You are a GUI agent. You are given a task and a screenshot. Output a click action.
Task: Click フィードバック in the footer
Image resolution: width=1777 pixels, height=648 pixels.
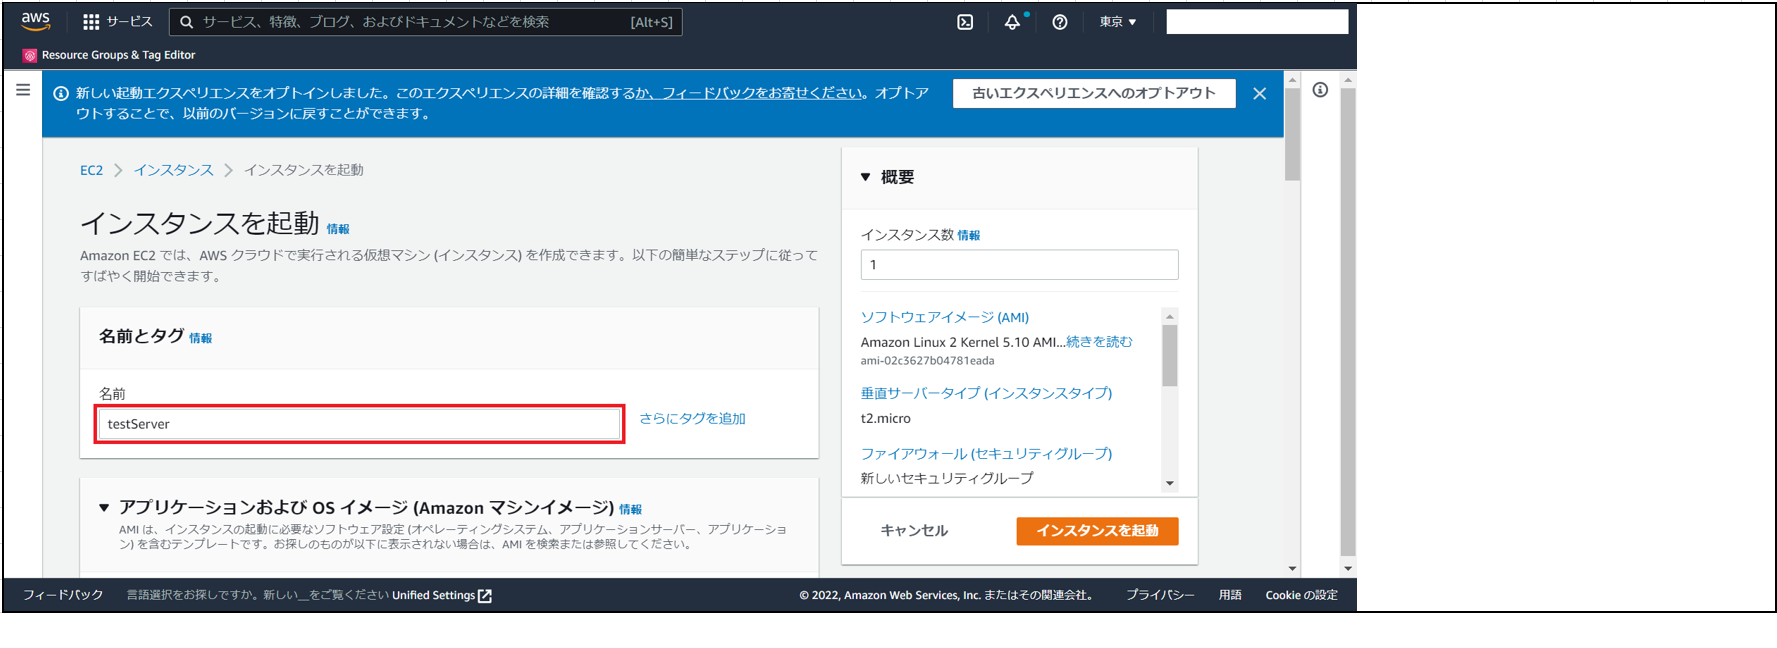click(63, 595)
